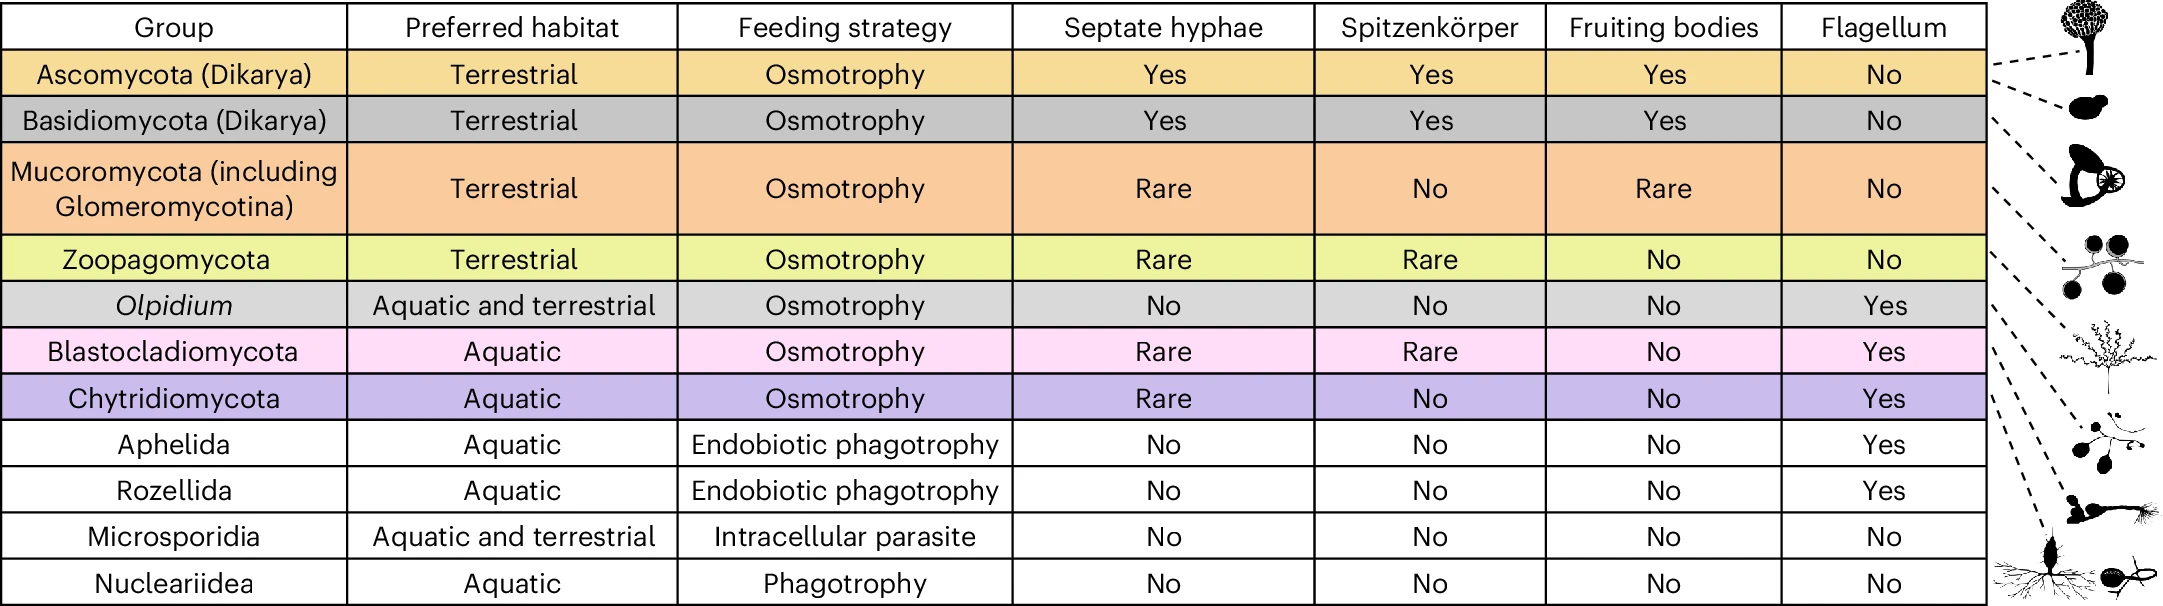Click the flagellated cell silhouette at bottom right
This screenshot has width=2163, height=606.
[x=2124, y=578]
